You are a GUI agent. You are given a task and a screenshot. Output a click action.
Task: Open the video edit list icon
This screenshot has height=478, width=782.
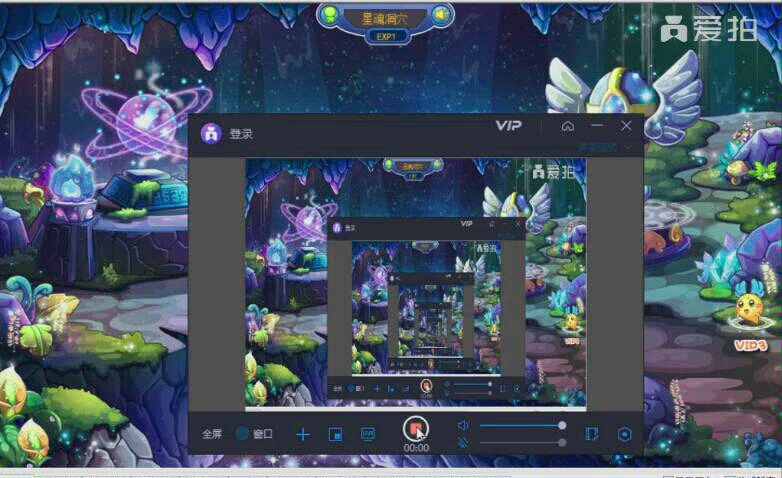[x=592, y=434]
